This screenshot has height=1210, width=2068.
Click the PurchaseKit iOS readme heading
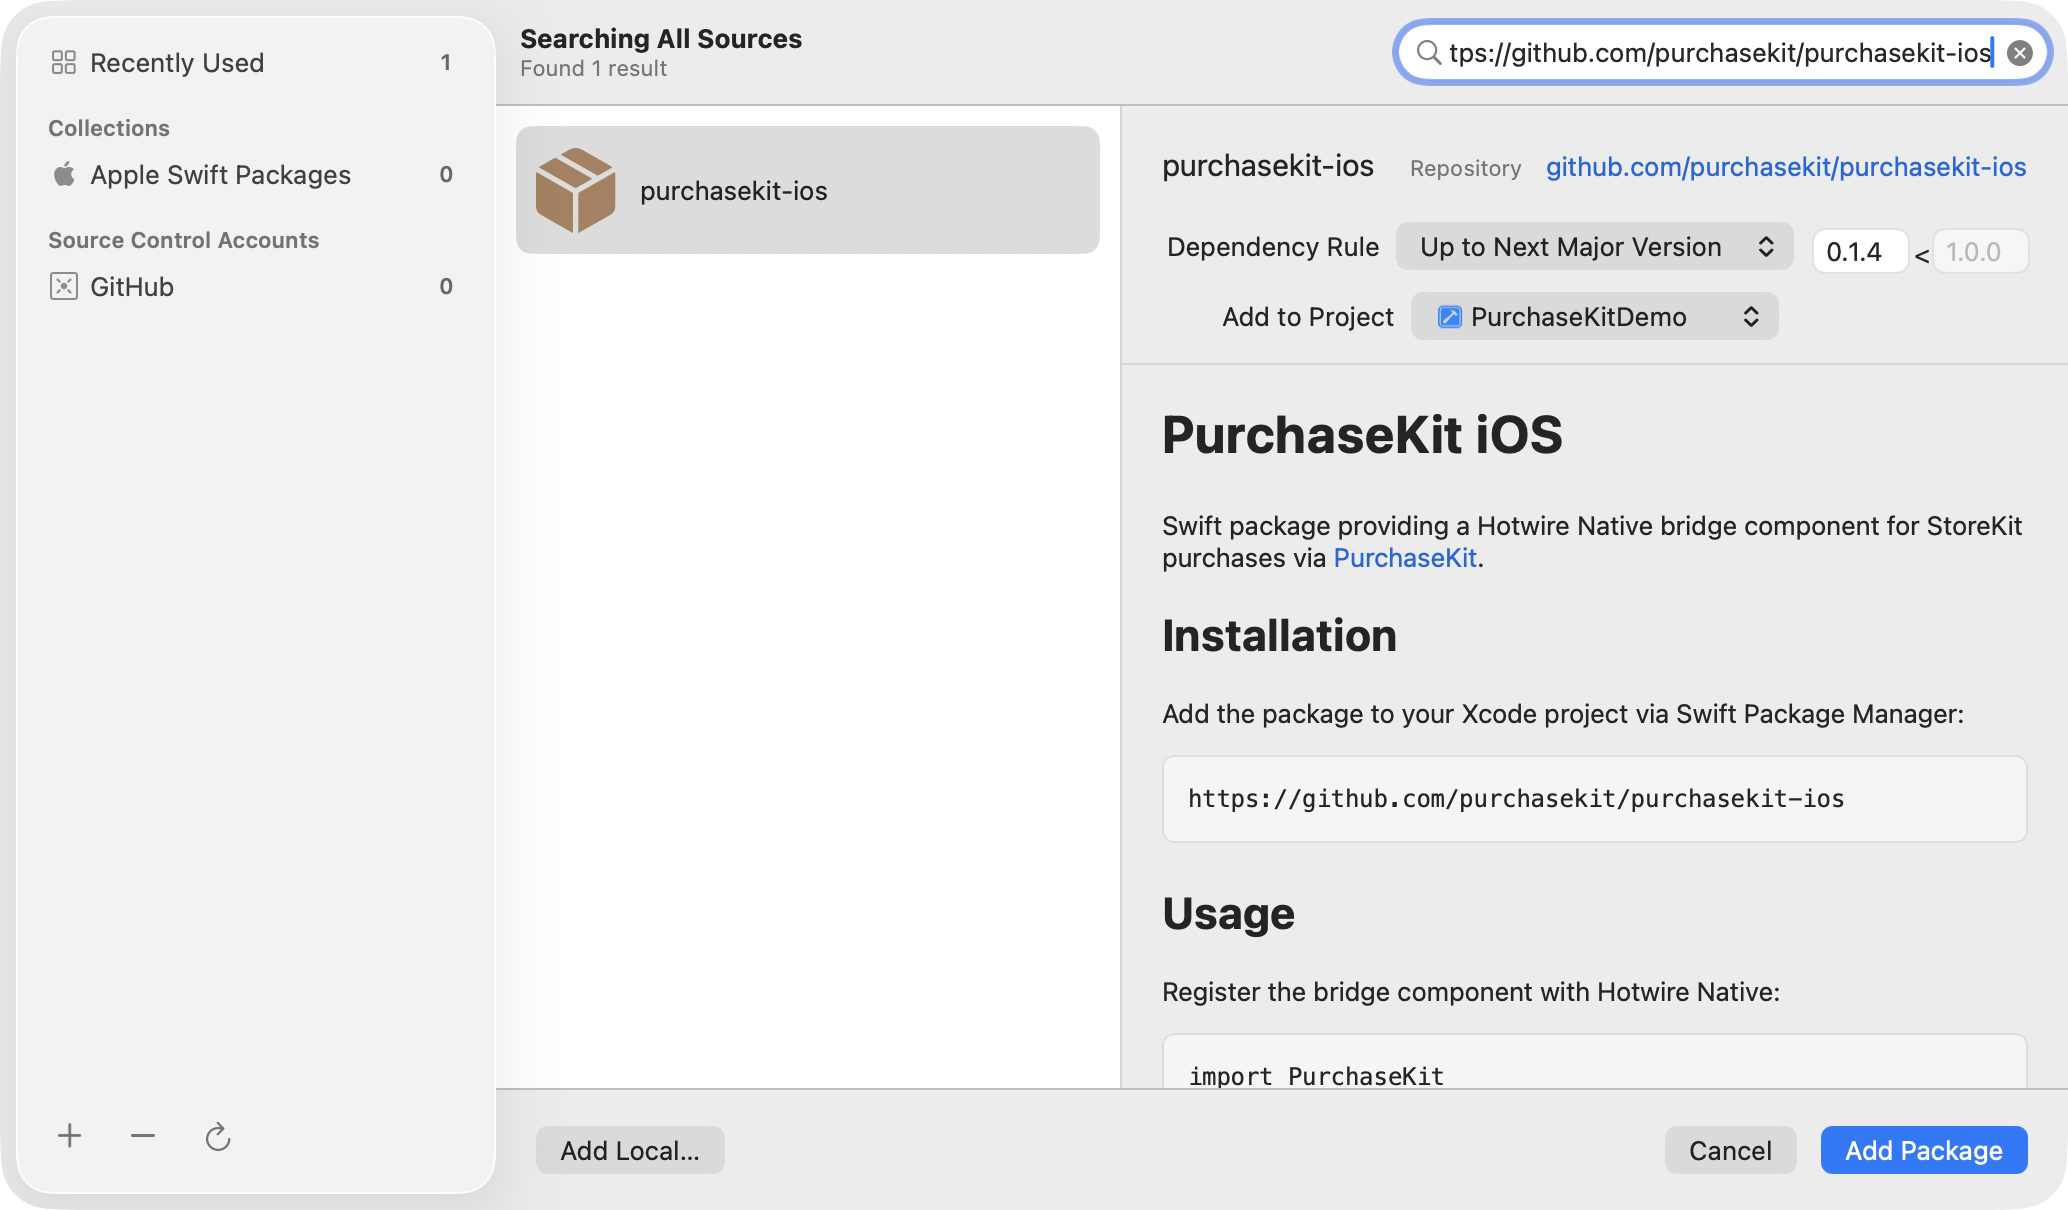[1362, 435]
